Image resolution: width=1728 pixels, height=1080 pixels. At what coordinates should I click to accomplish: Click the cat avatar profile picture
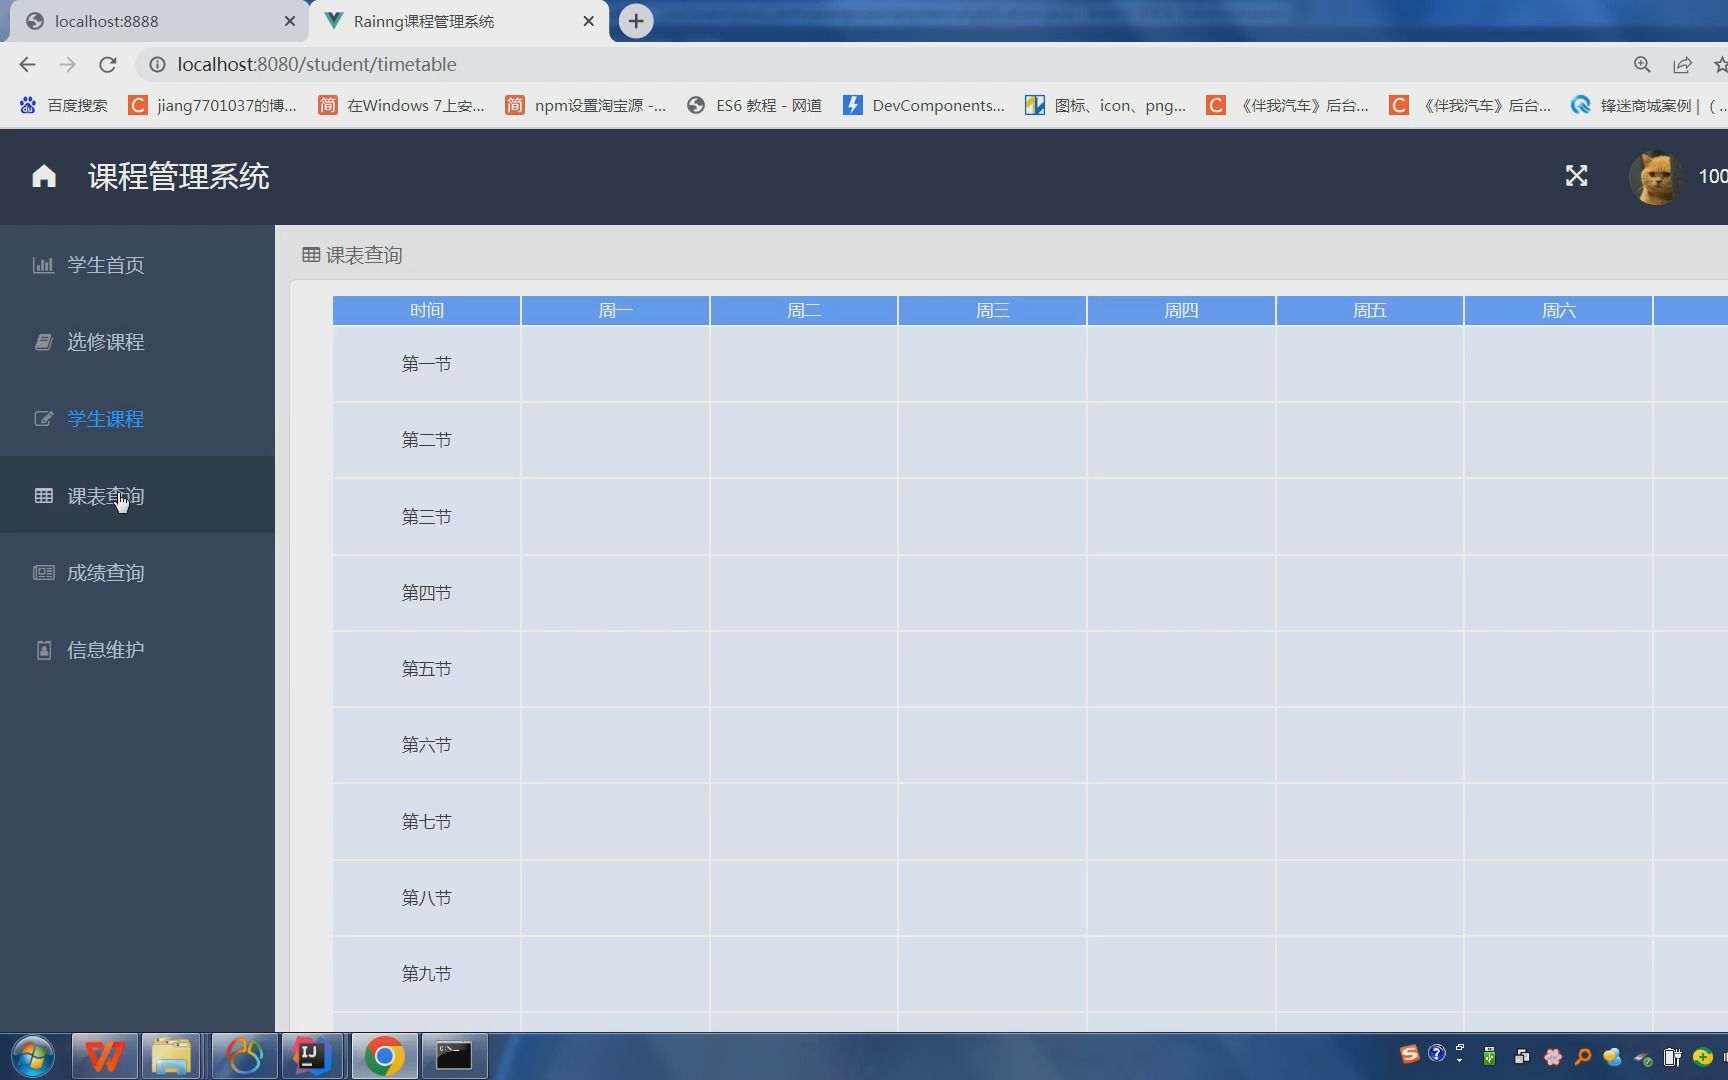[x=1657, y=176]
